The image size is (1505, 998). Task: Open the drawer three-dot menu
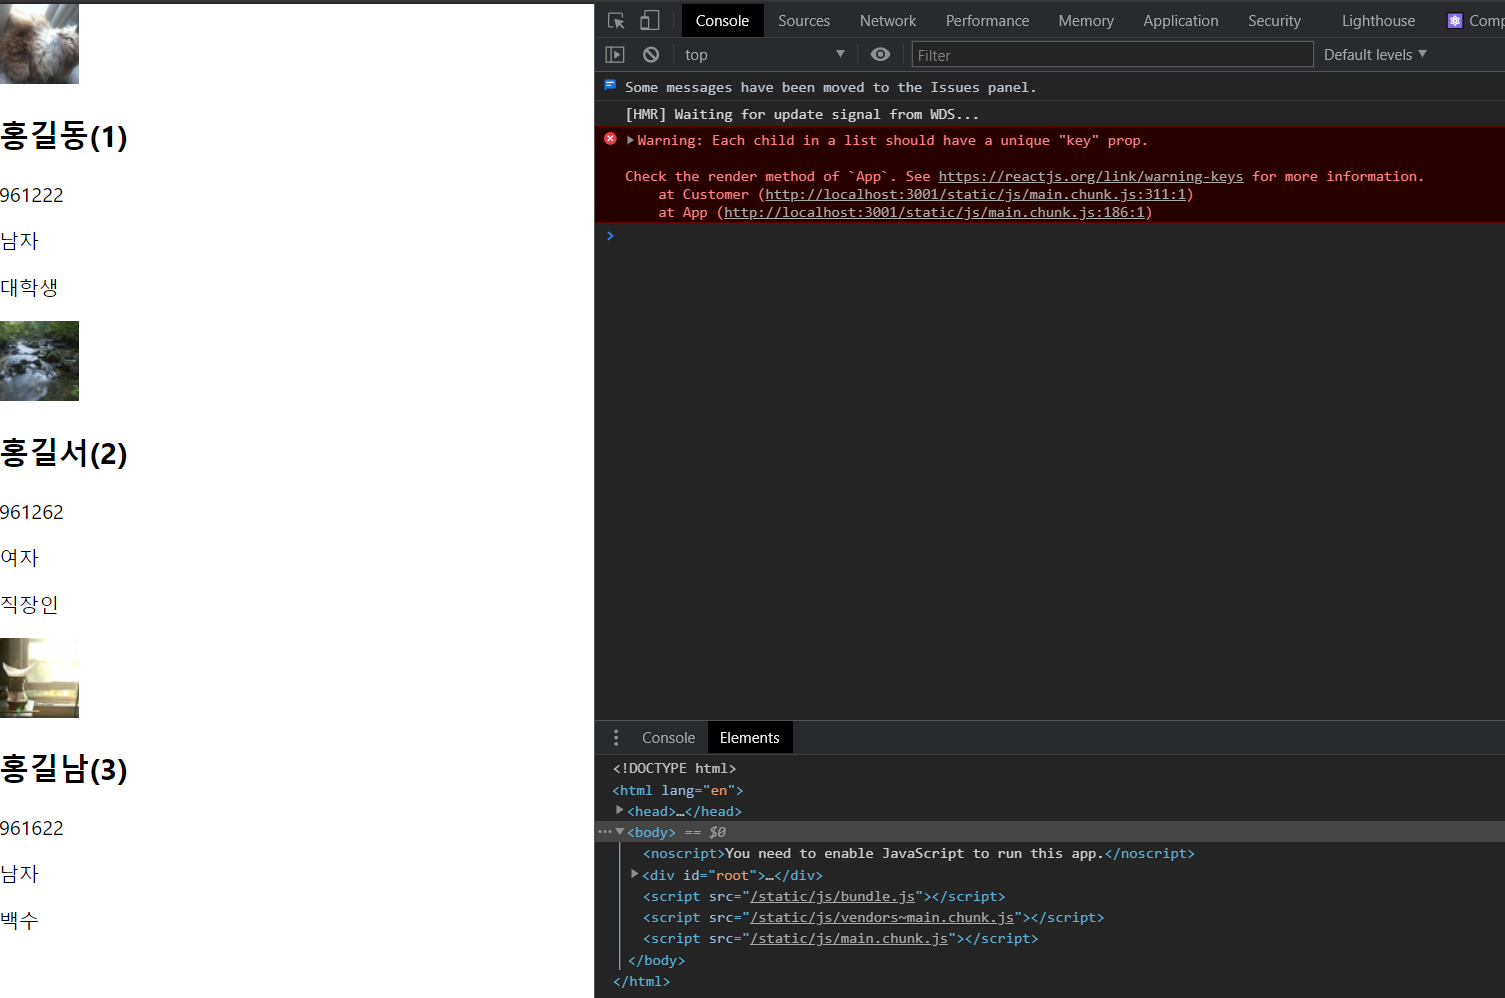point(616,738)
